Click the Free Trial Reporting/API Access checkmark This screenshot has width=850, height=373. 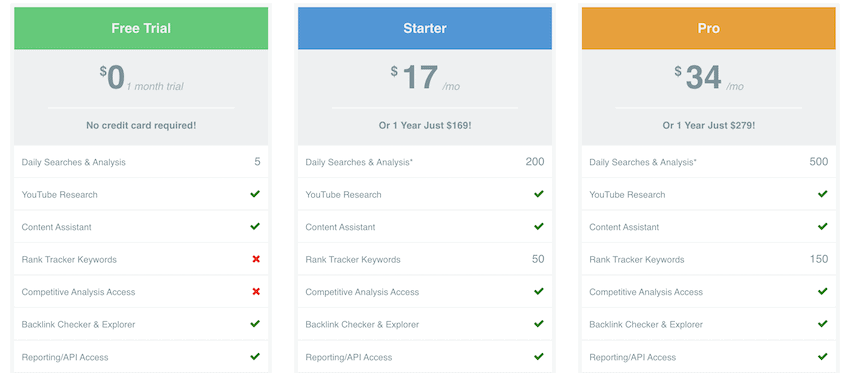click(x=255, y=356)
